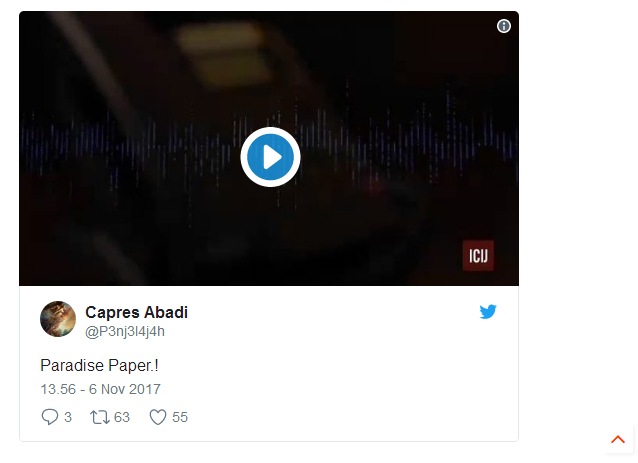View the 3 replies count
This screenshot has height=463, width=638.
coord(68,417)
